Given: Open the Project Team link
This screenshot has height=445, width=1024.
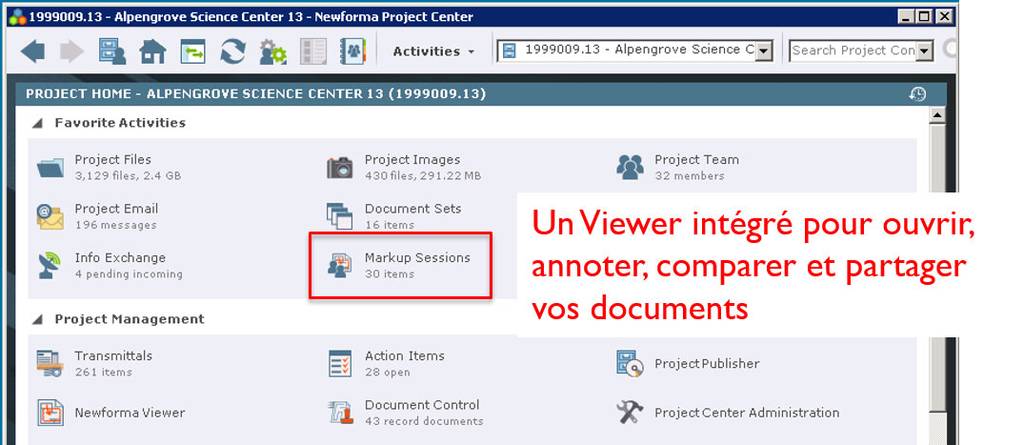Looking at the screenshot, I should point(697,159).
